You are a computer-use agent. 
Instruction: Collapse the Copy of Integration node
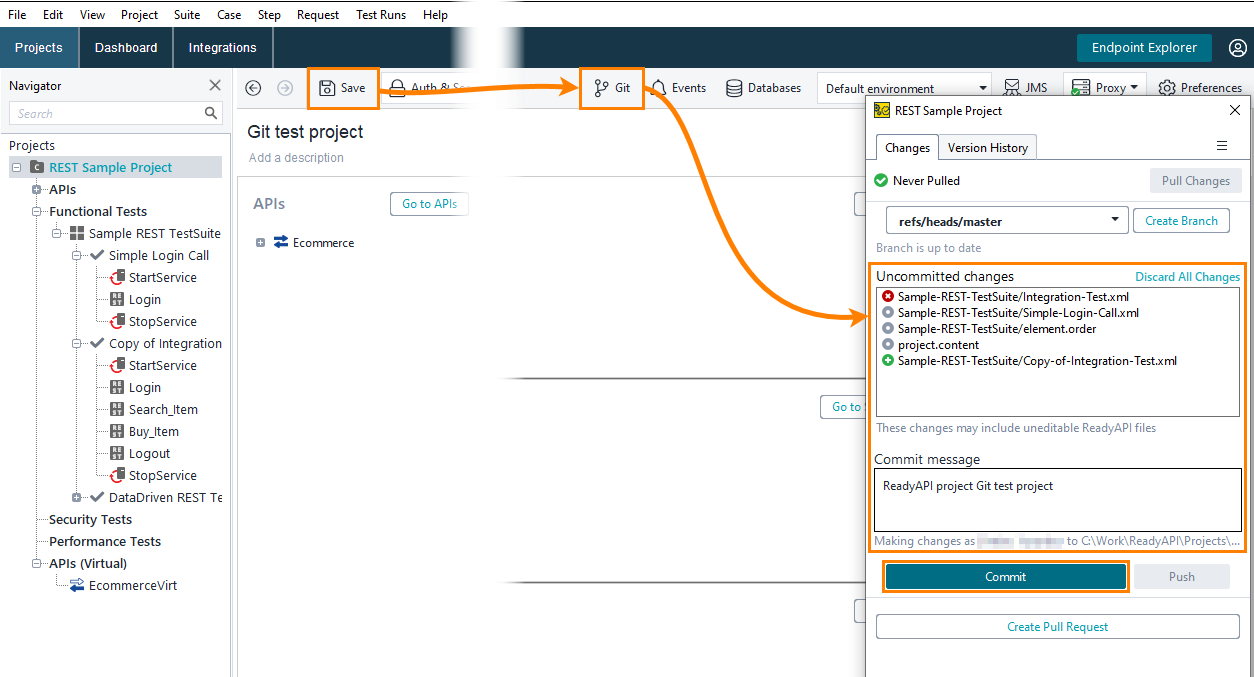(77, 343)
